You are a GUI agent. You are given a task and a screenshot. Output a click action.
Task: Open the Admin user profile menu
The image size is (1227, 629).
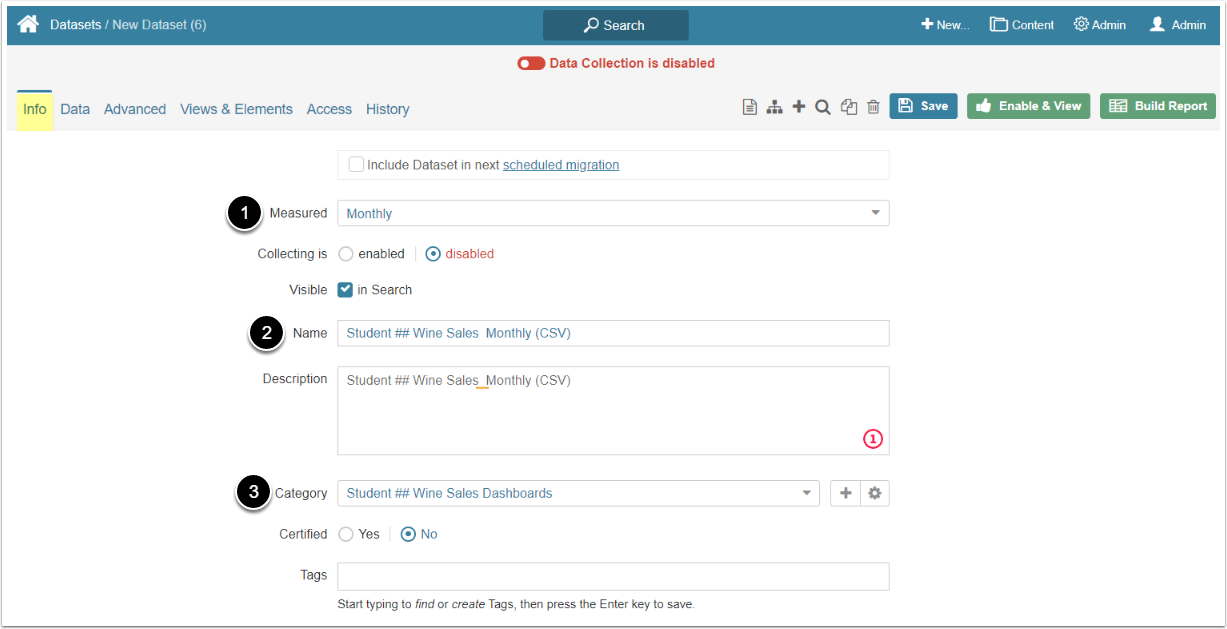click(1177, 25)
